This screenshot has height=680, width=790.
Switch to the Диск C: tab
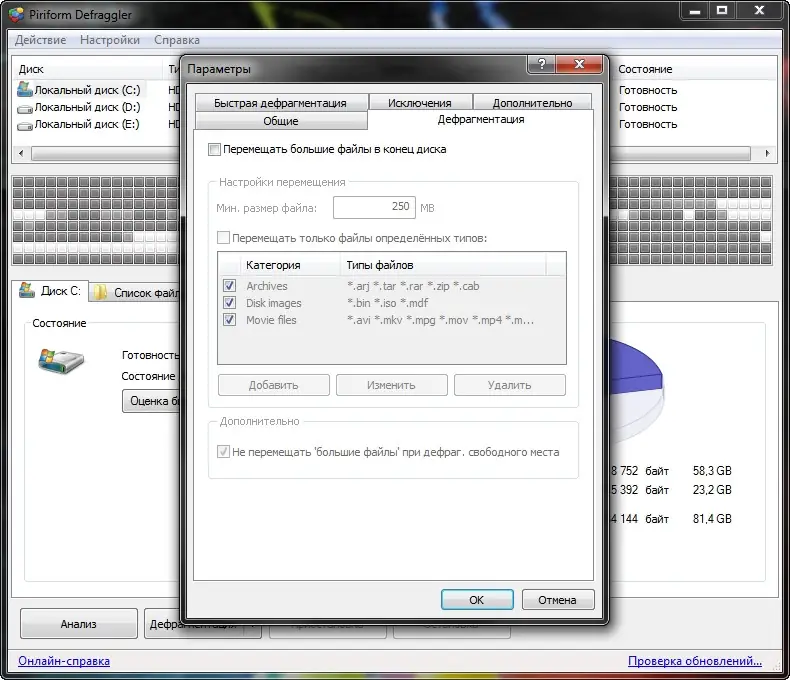coord(50,291)
